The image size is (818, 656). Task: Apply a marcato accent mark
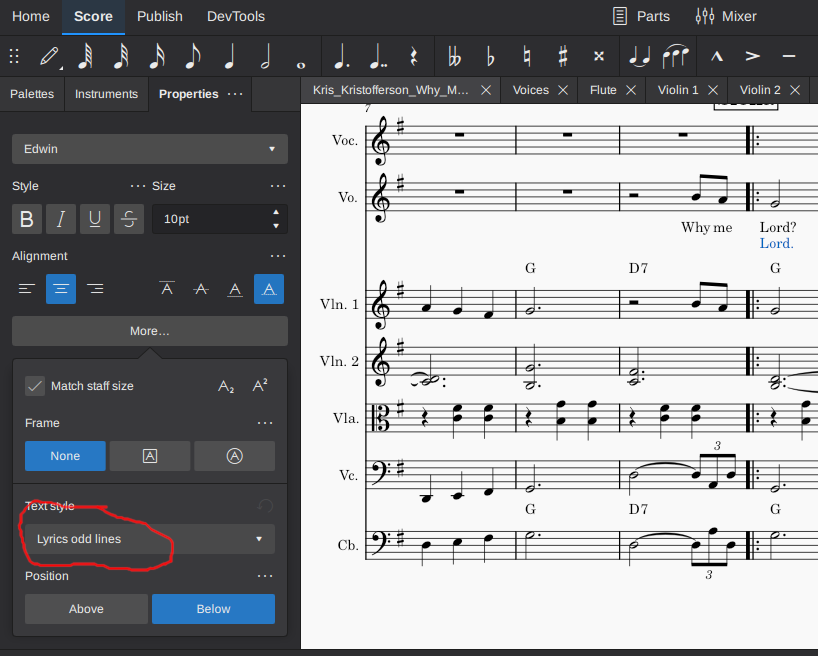coord(716,56)
